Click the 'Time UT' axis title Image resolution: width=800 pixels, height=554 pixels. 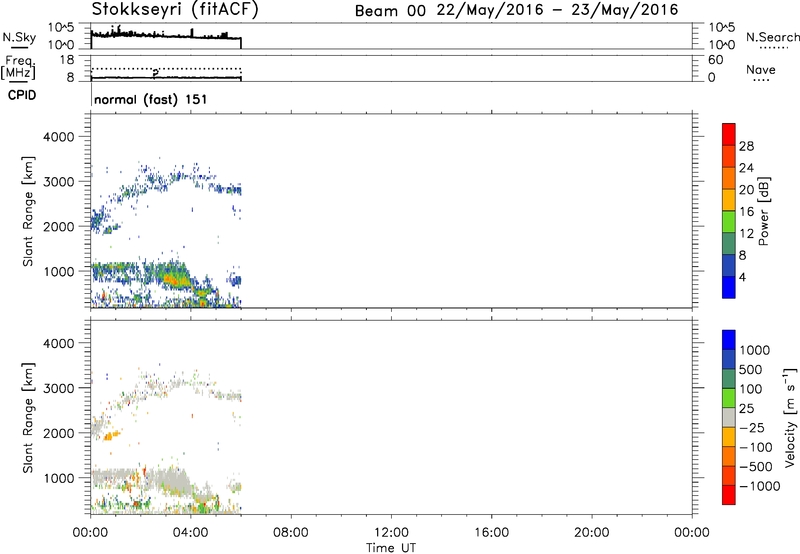(x=391, y=548)
